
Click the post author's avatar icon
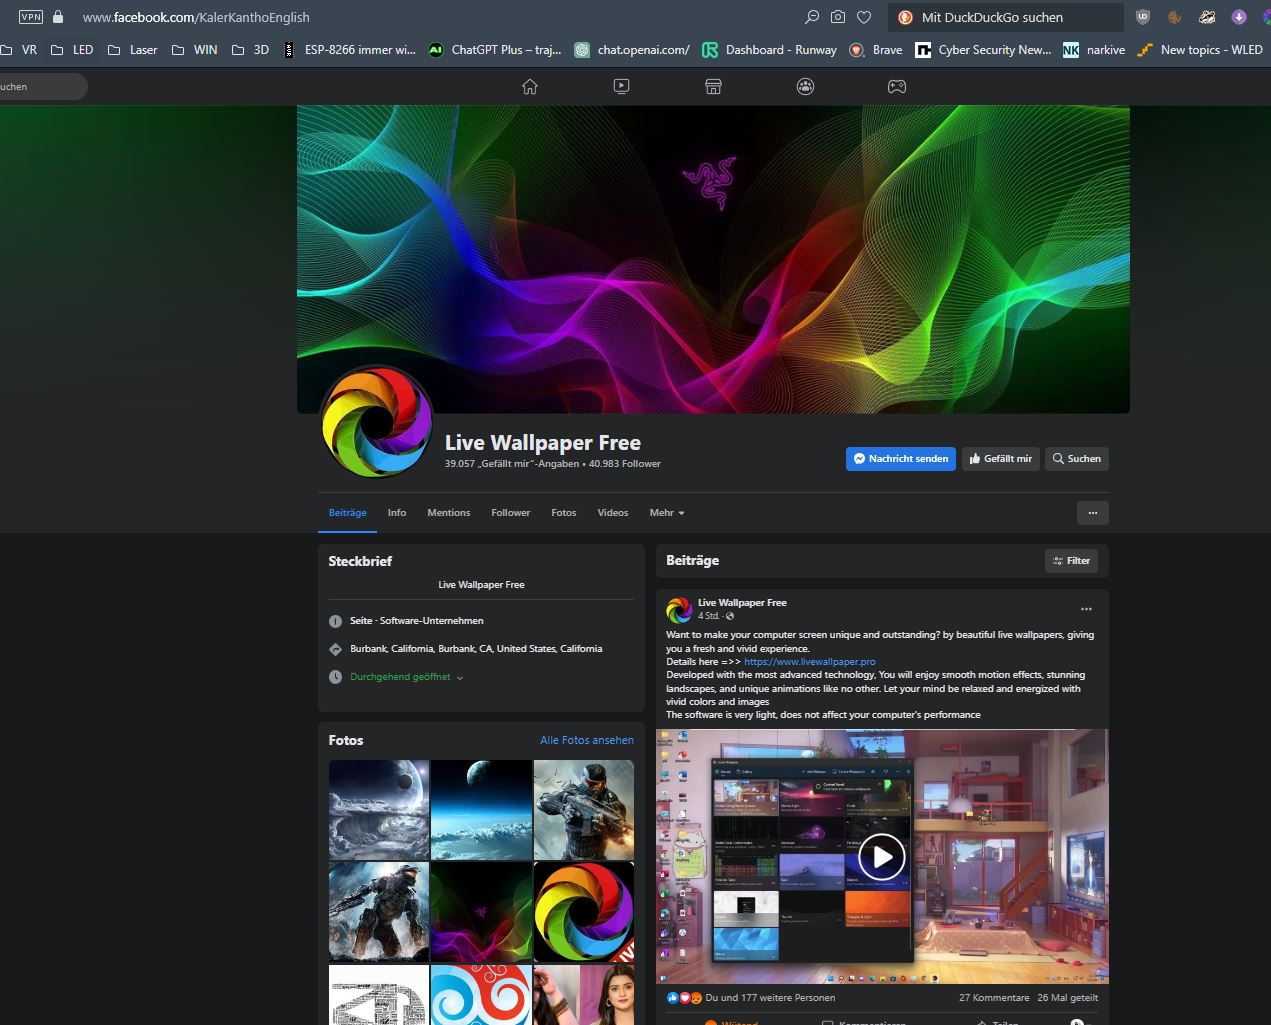click(679, 609)
